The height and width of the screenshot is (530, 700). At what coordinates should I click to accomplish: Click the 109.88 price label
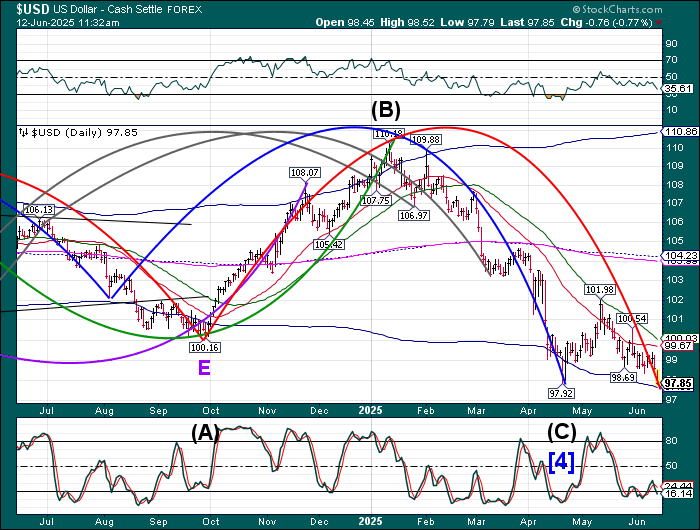(427, 139)
